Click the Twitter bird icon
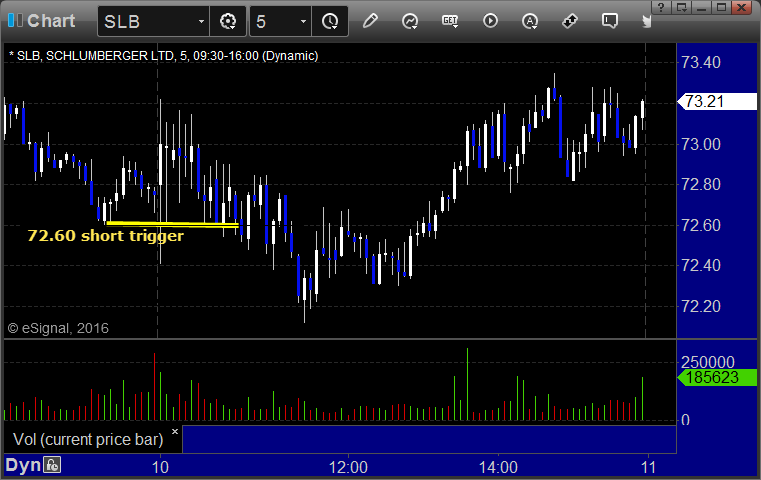This screenshot has width=761, height=480. (646, 21)
